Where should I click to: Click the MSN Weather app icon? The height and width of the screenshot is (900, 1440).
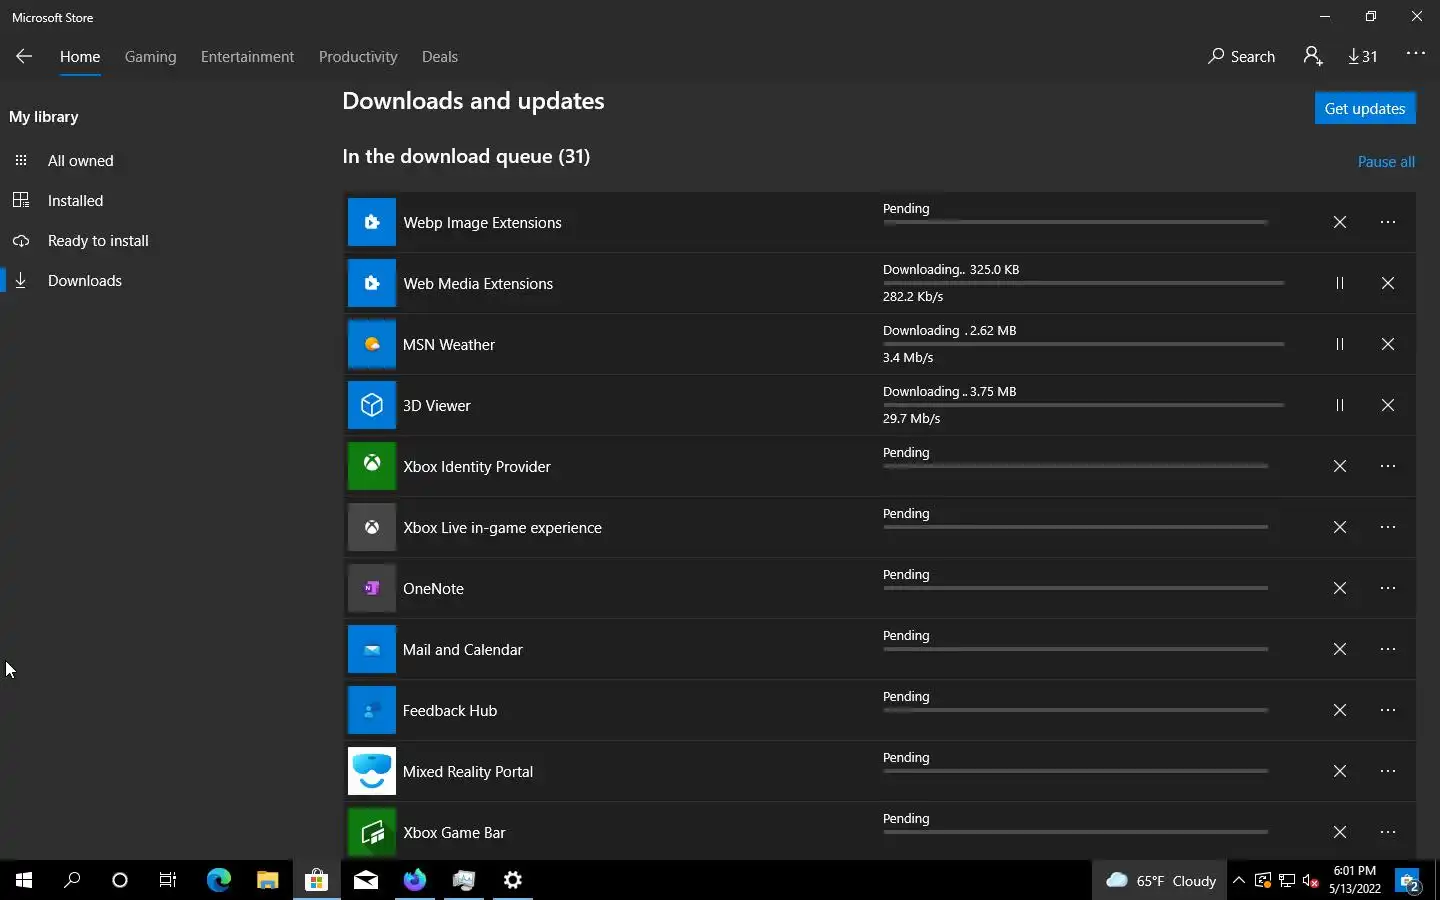(372, 344)
